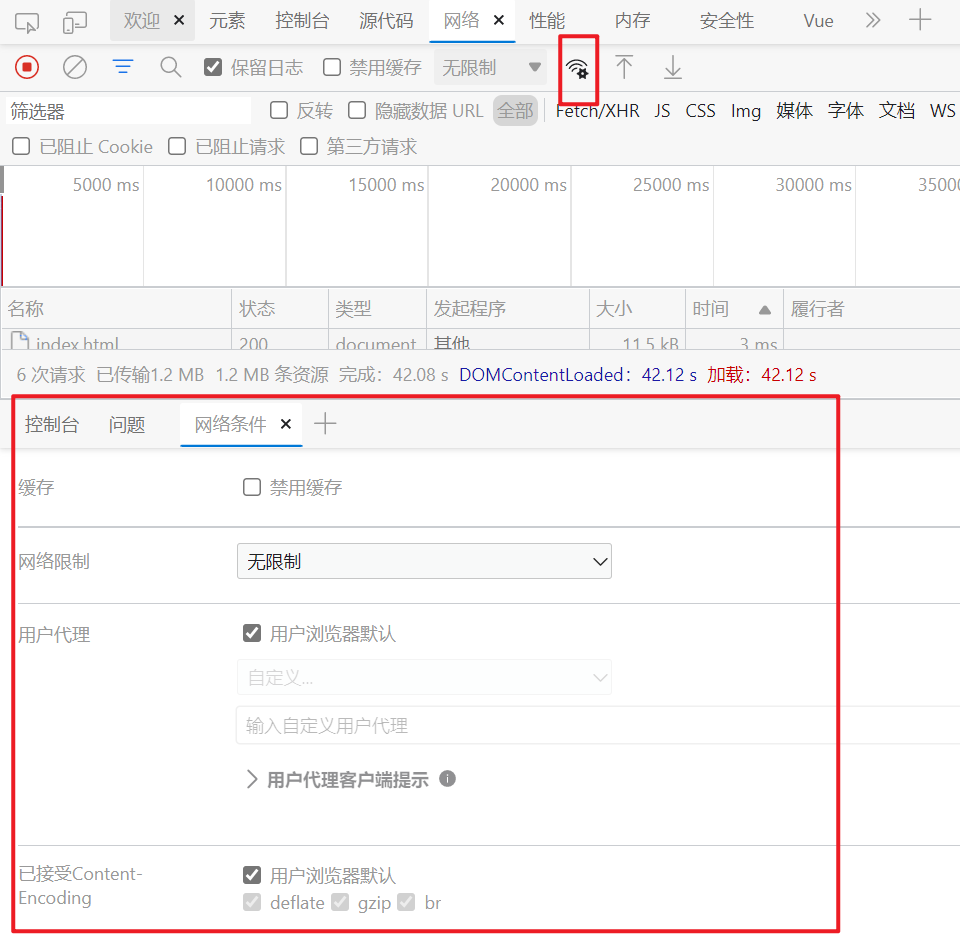960x934 pixels.
Task: Show more DevTools tabs via double chevron
Action: [873, 20]
